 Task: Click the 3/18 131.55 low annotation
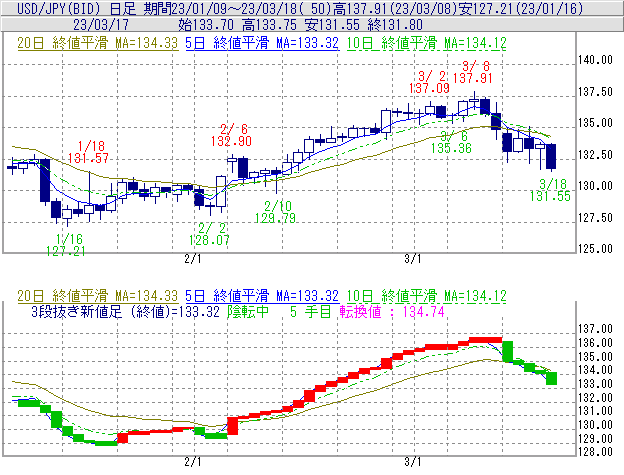click(x=550, y=190)
